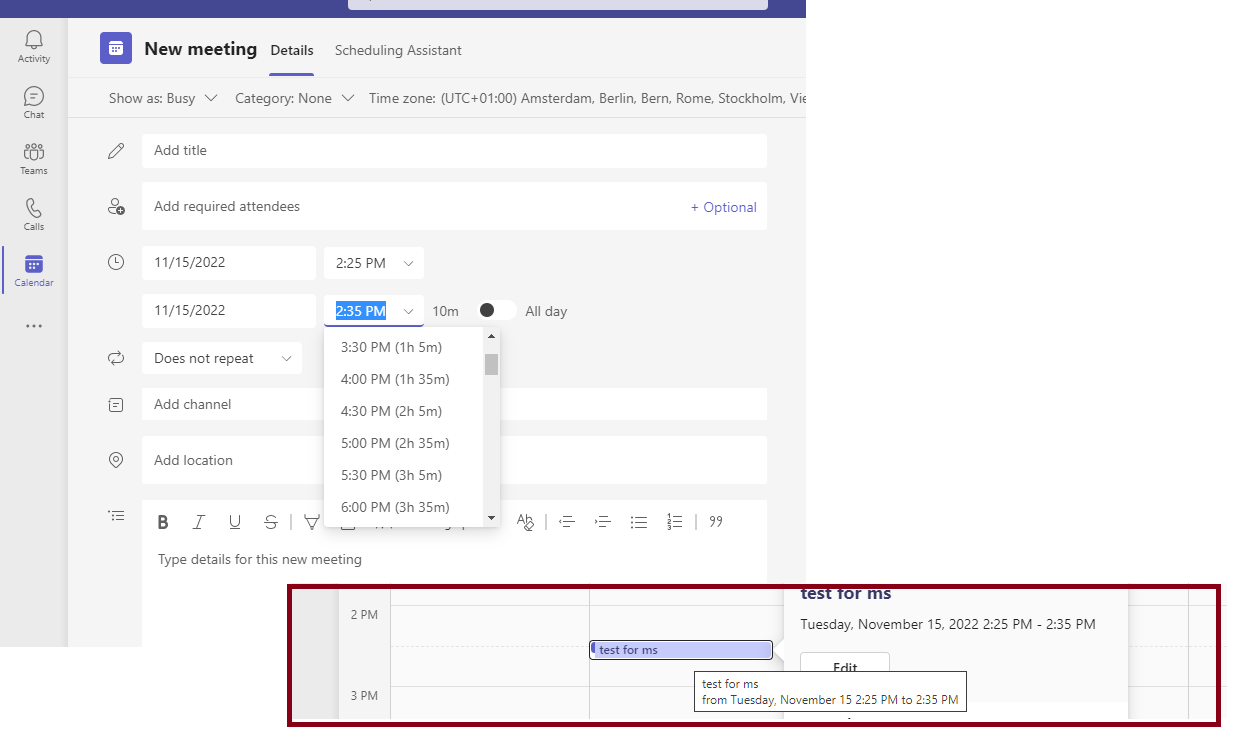1246x755 pixels.
Task: Toggle the All day switch
Action: tap(497, 310)
